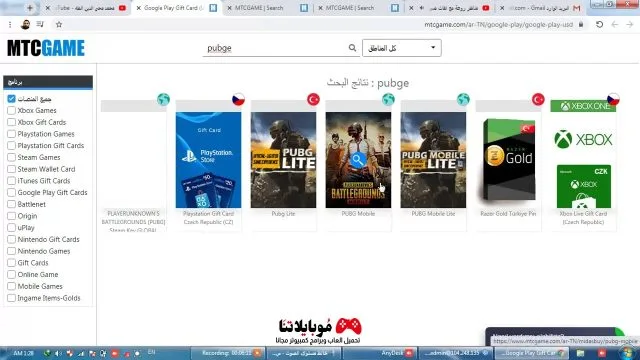Close the Google Play Gift Card tab
The height and width of the screenshot is (360, 640).
[x=138, y=8]
